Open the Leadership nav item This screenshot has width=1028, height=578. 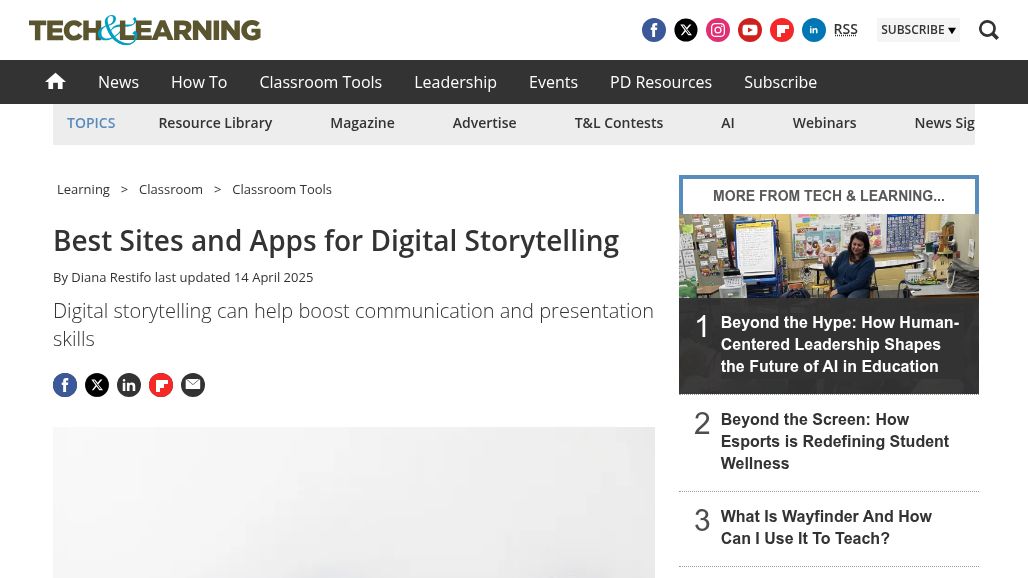tap(455, 82)
